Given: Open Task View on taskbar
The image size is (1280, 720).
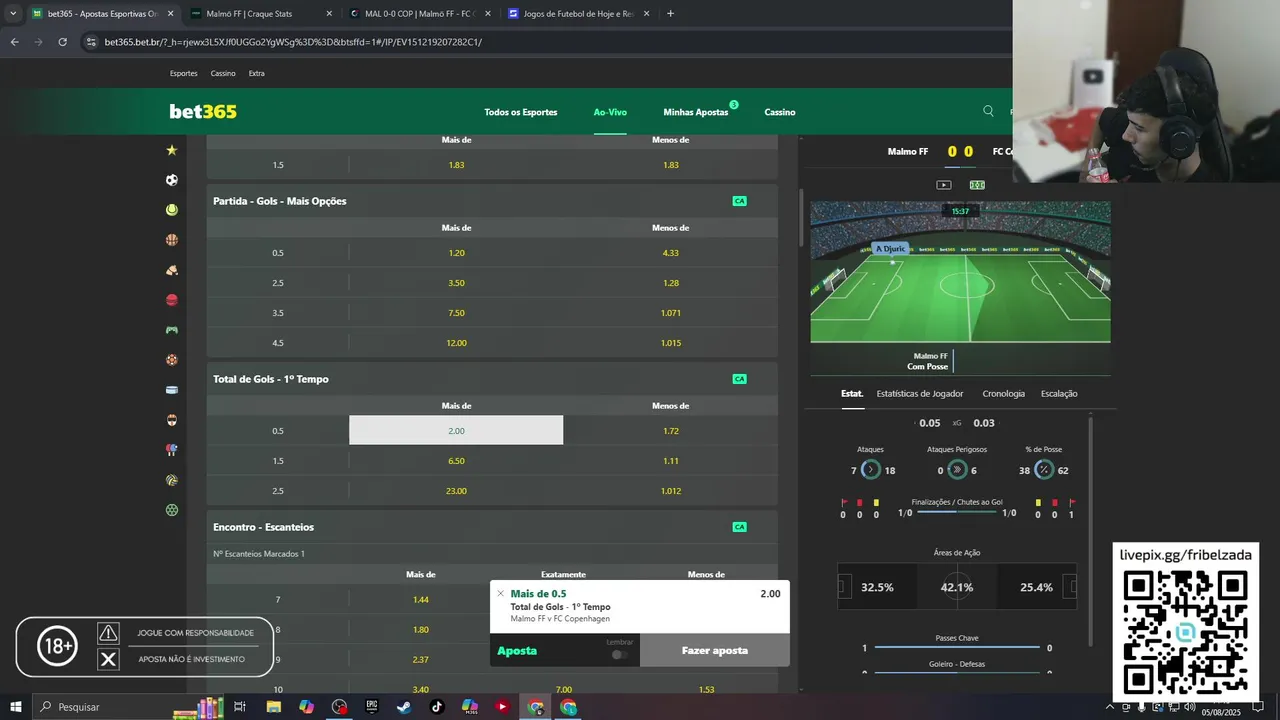Looking at the screenshot, I should coord(240,707).
